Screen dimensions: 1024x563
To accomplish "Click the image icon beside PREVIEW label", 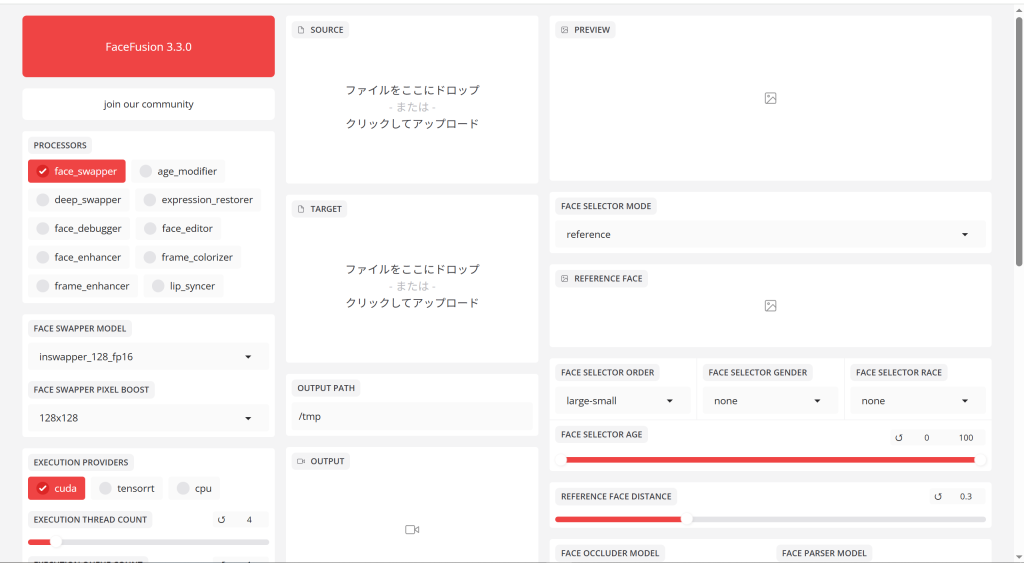I will pos(565,30).
